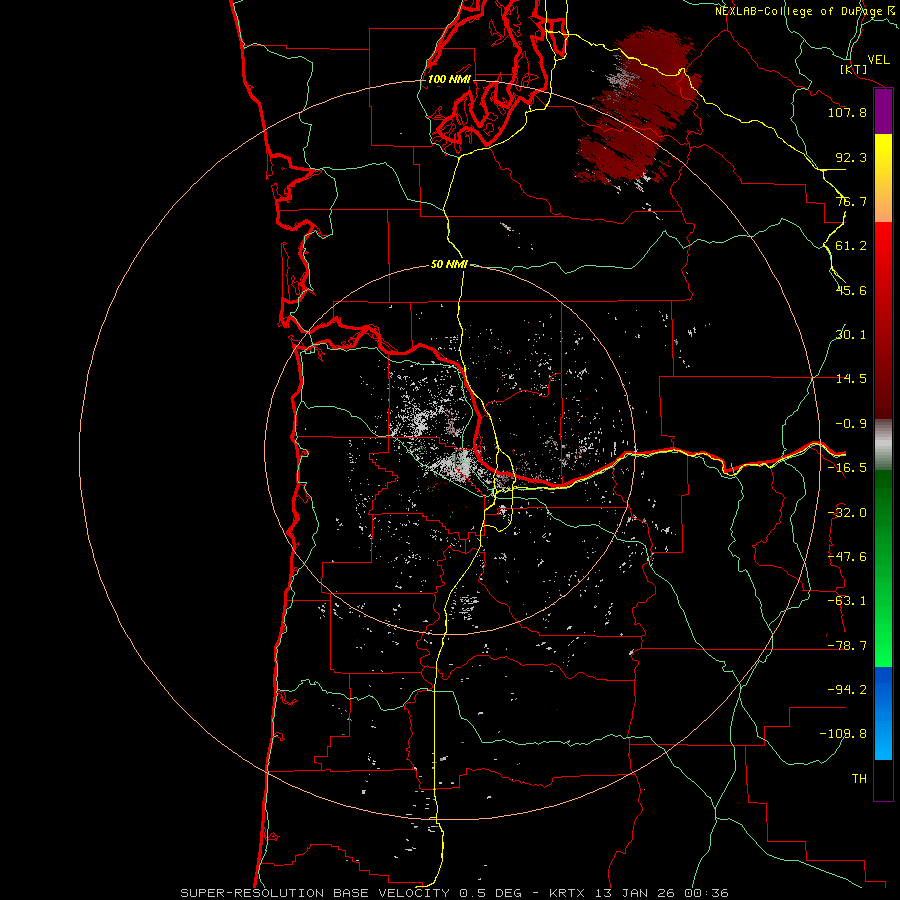Click the TH legend label
Screen dimensions: 900x900
[x=859, y=779]
